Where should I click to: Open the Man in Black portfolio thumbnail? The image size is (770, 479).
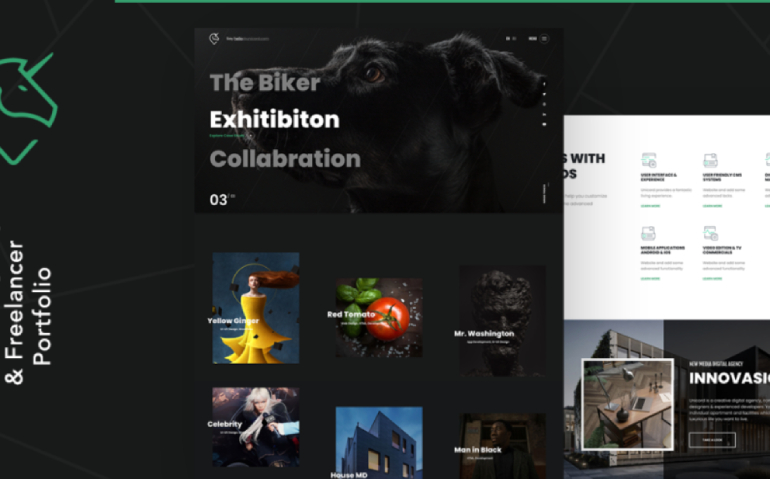502,446
